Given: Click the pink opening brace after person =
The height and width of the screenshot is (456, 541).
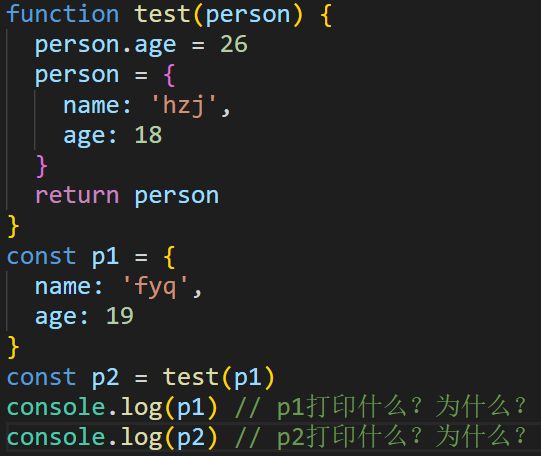Looking at the screenshot, I should tap(169, 75).
